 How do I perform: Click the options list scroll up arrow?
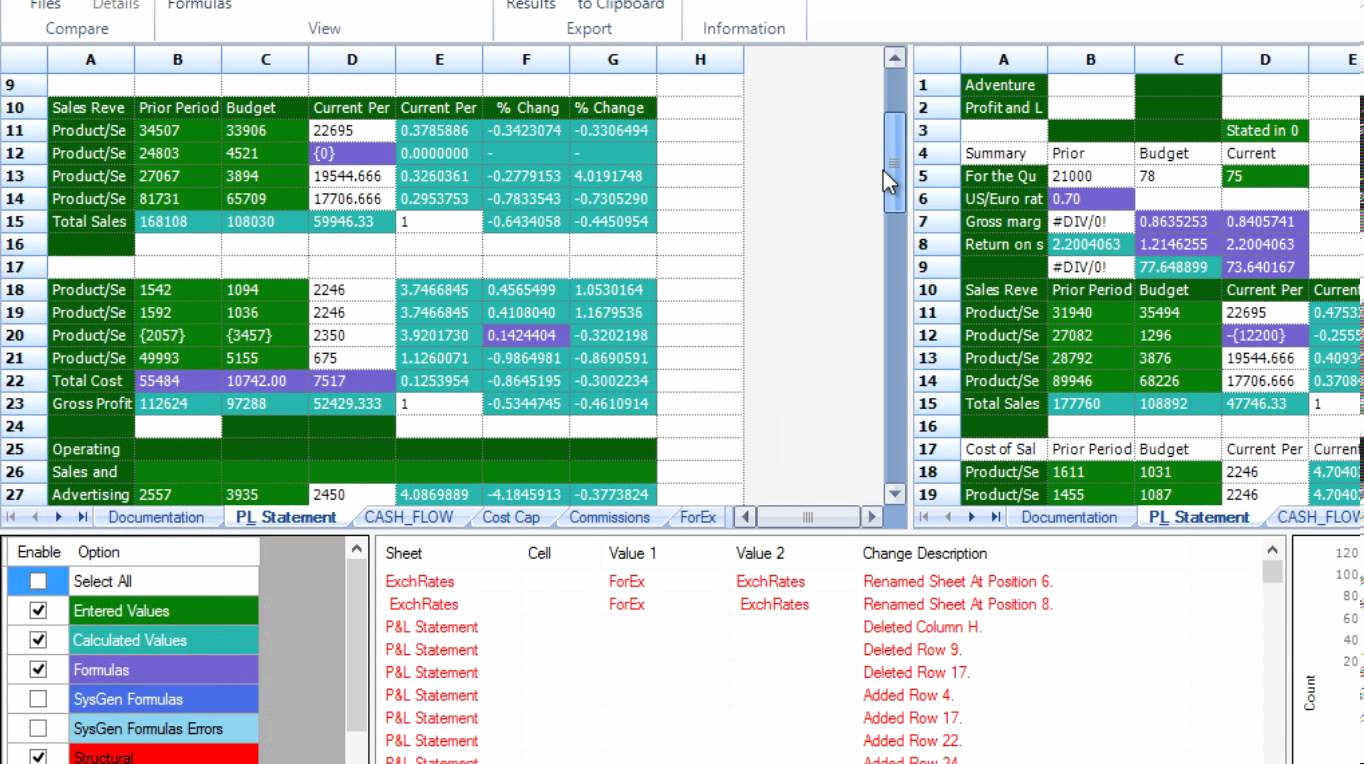(357, 549)
